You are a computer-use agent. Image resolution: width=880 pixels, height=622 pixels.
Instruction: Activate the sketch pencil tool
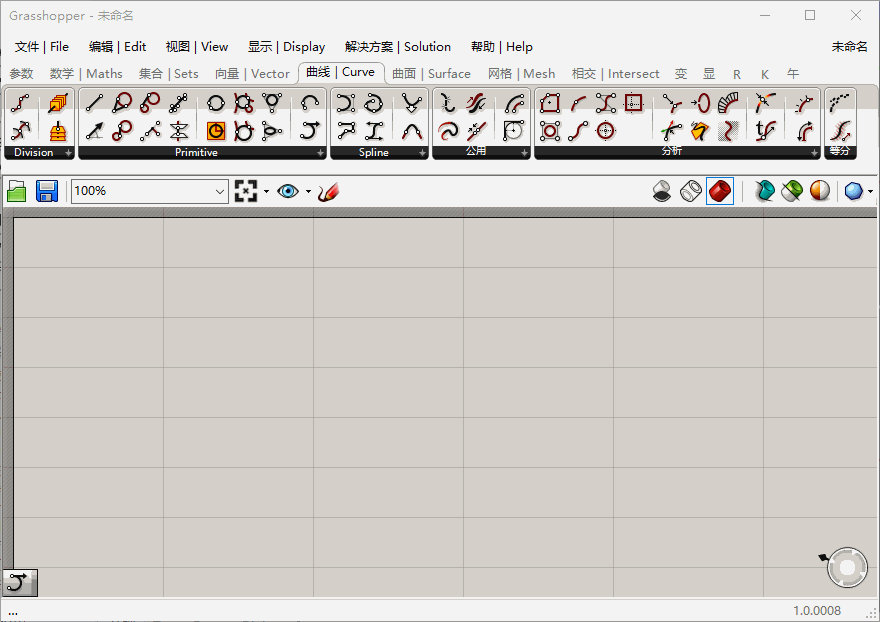click(x=328, y=191)
